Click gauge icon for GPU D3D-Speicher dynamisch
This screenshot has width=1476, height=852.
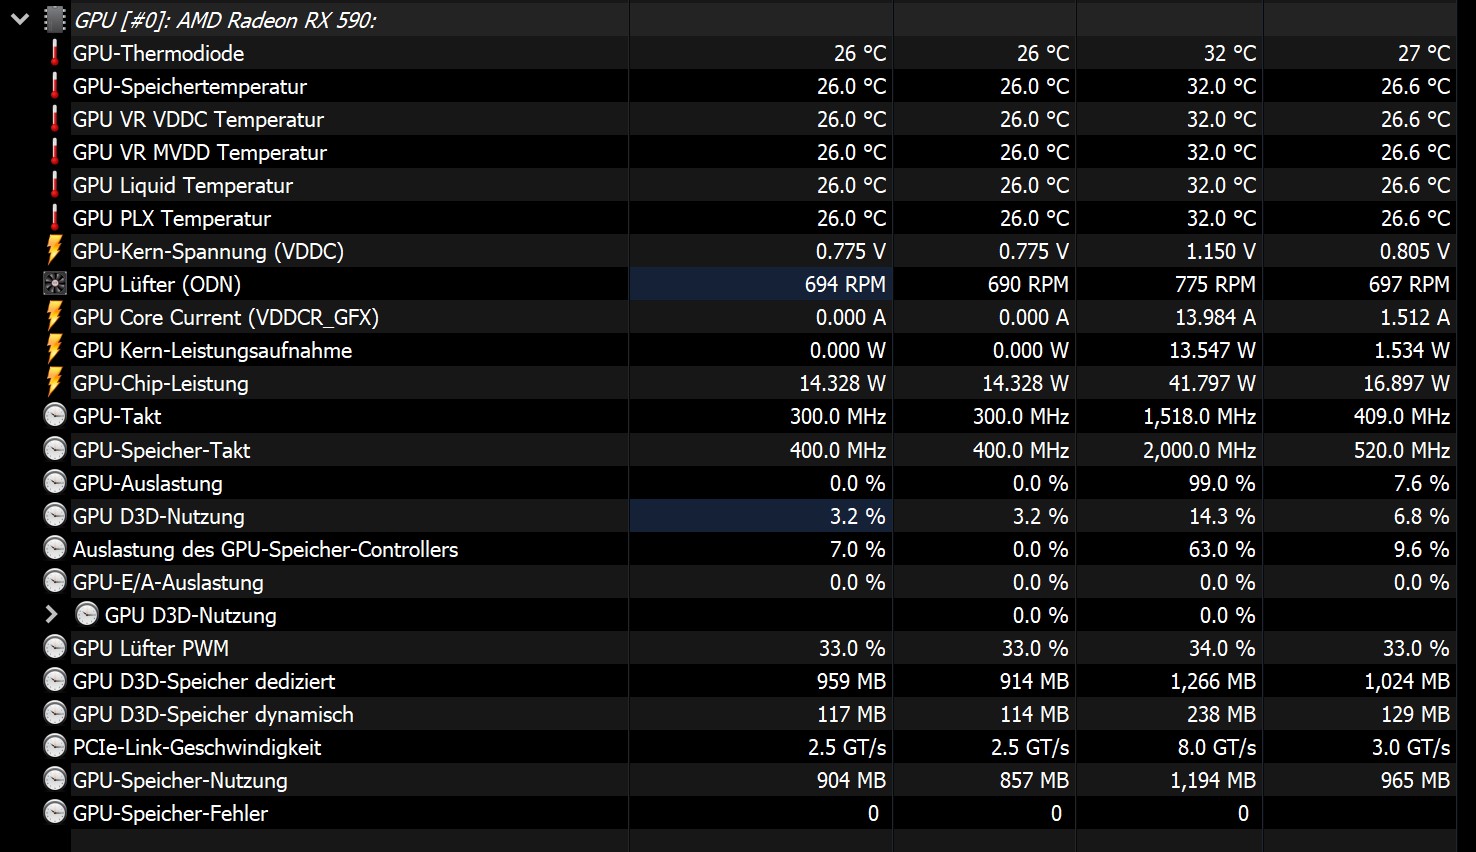pyautogui.click(x=55, y=713)
